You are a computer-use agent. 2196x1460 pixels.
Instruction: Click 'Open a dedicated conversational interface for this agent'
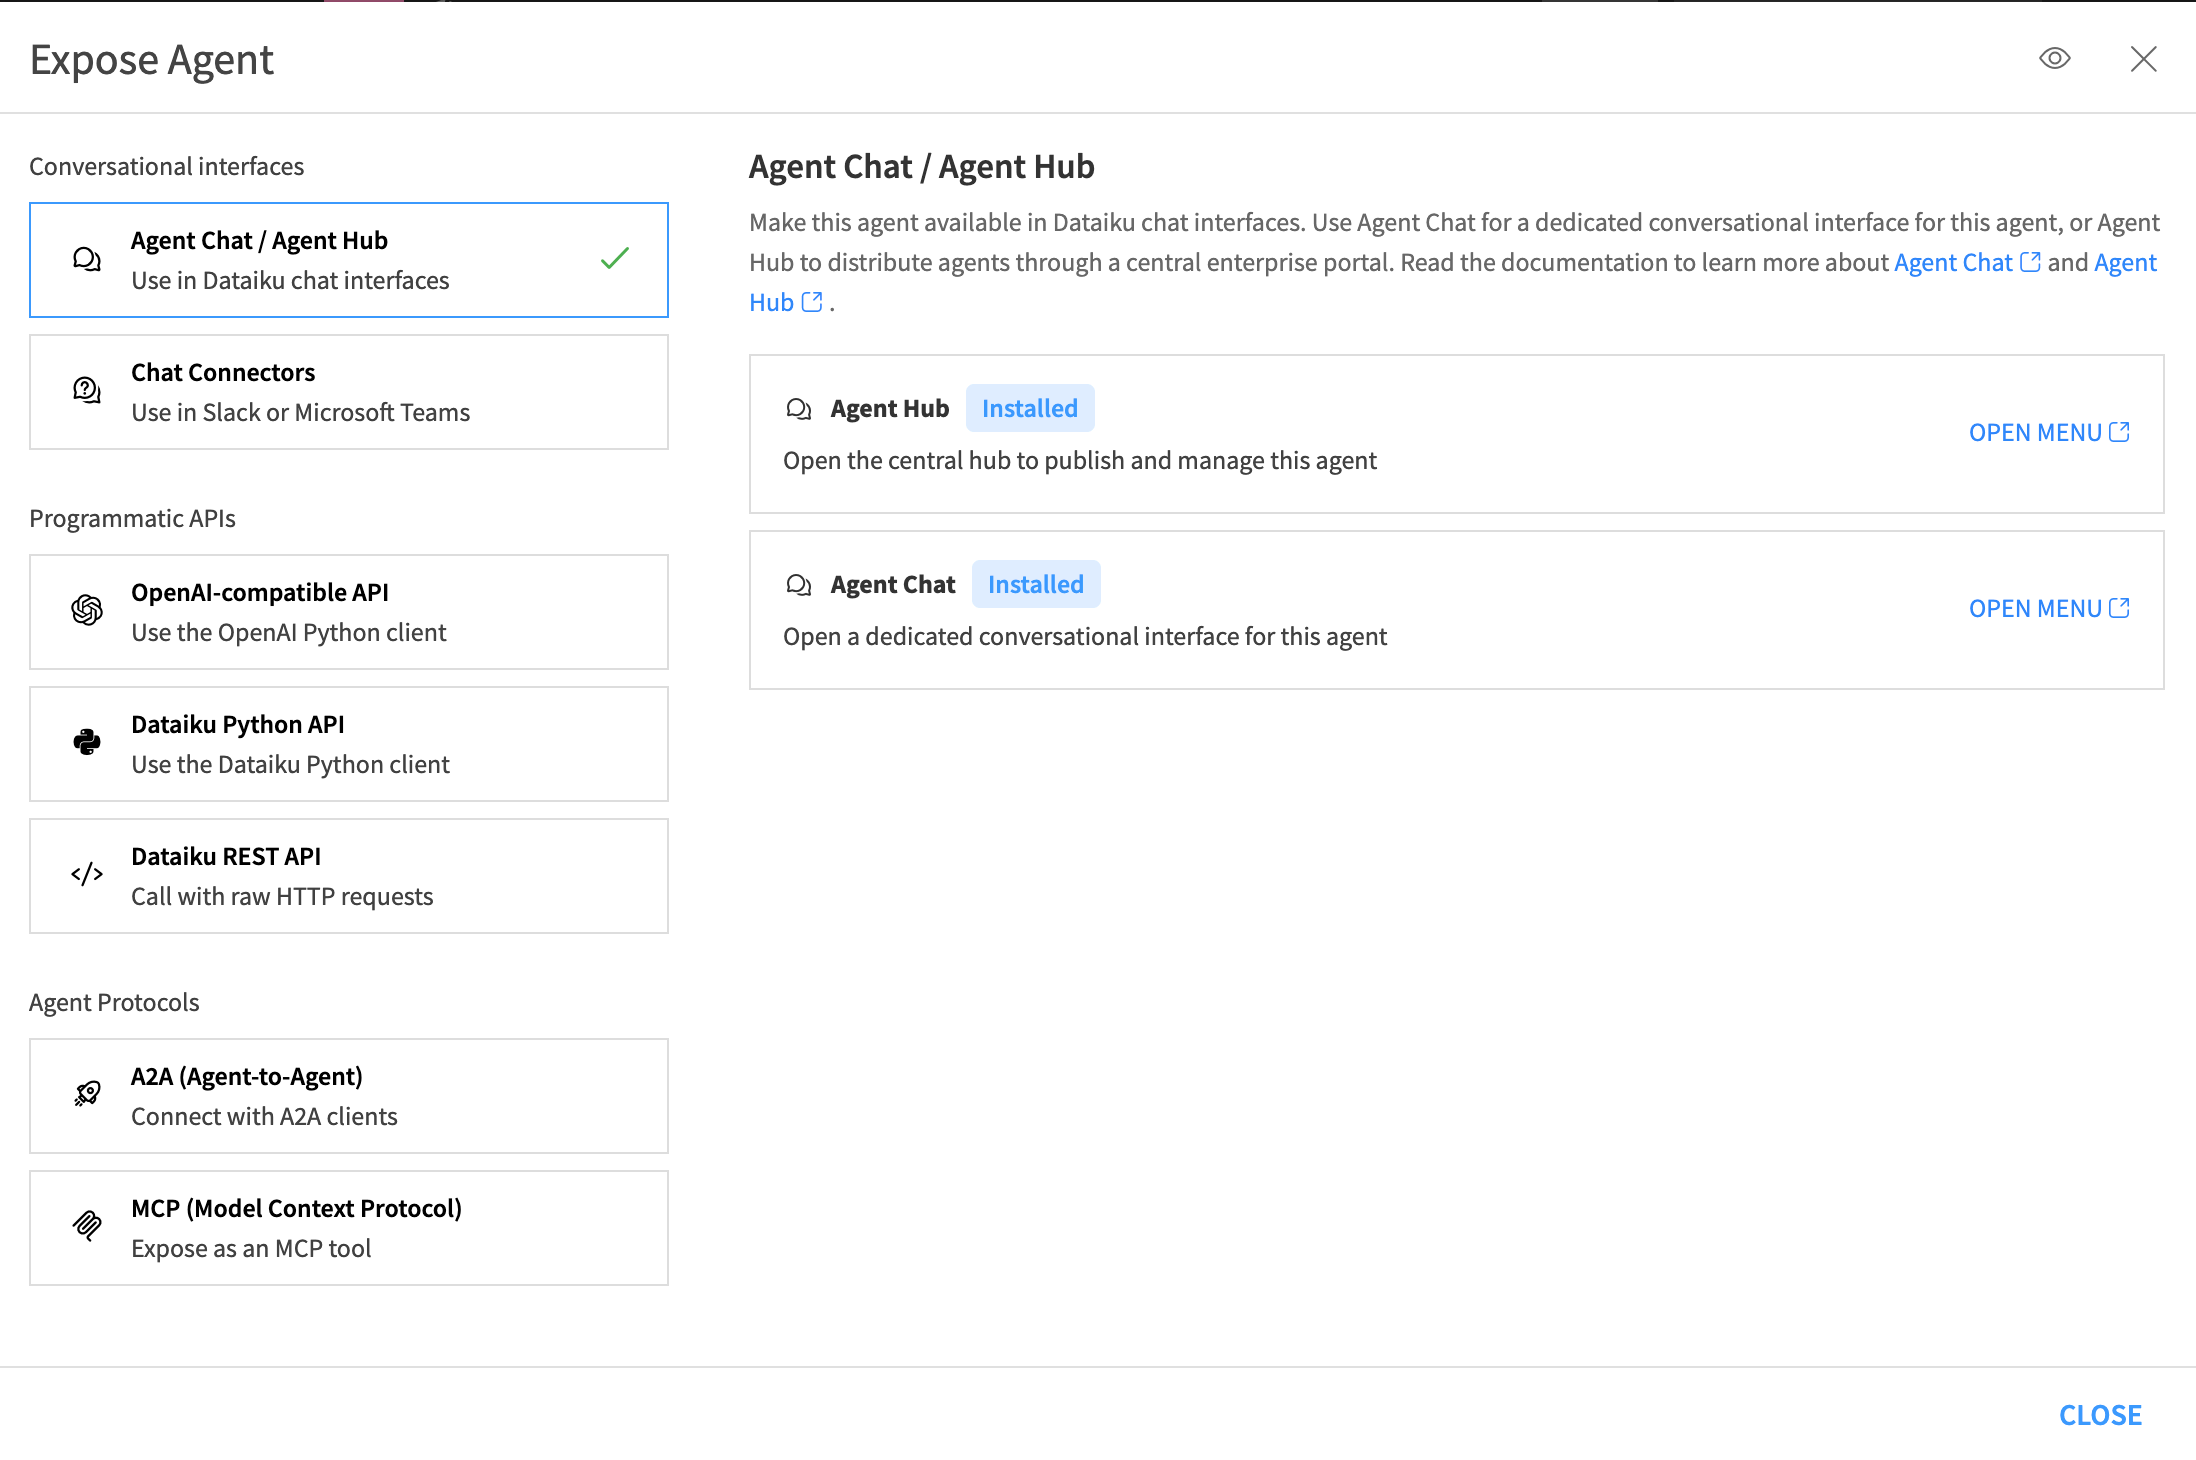click(x=1085, y=637)
